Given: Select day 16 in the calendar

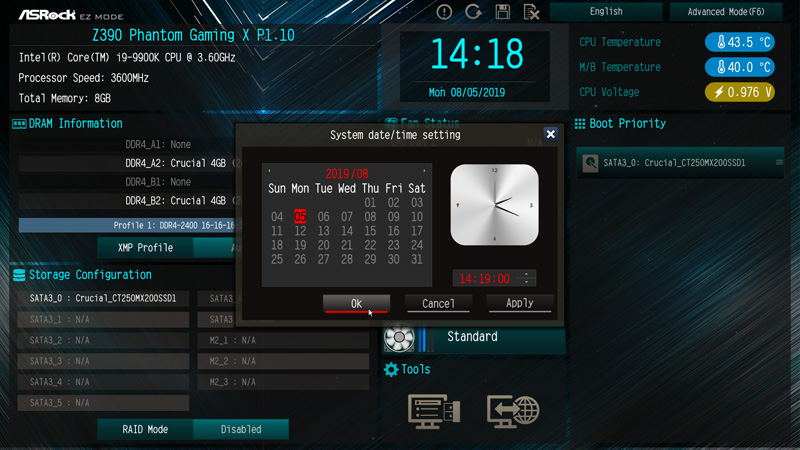Looking at the screenshot, I should click(393, 231).
